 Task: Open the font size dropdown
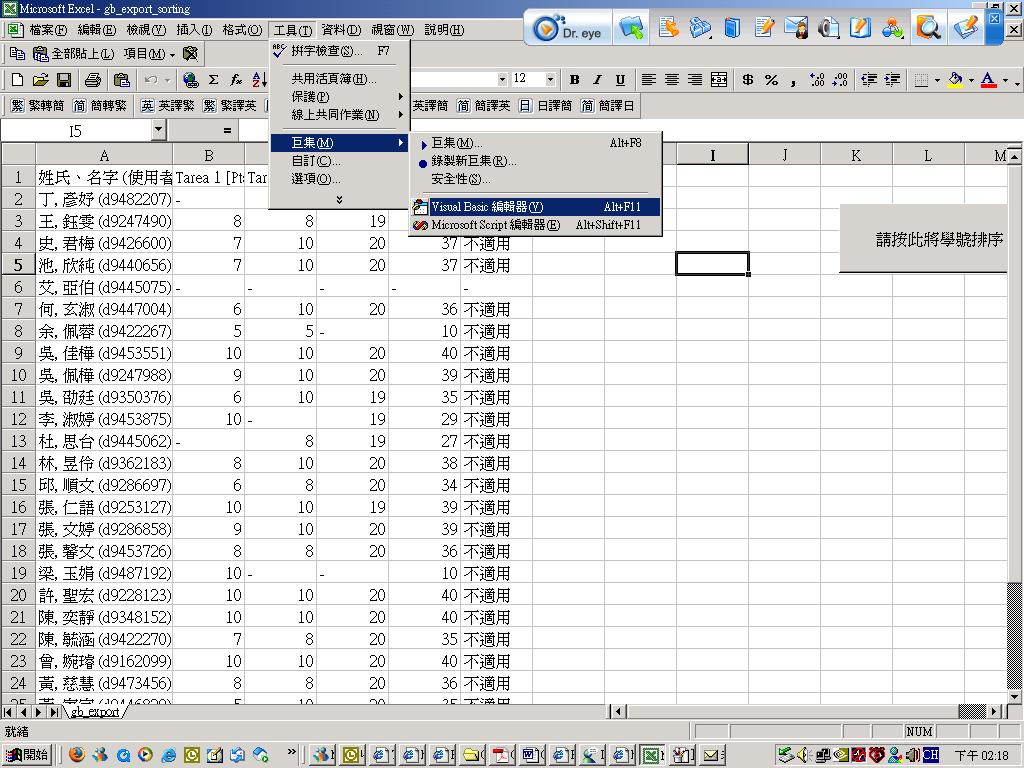(x=549, y=80)
